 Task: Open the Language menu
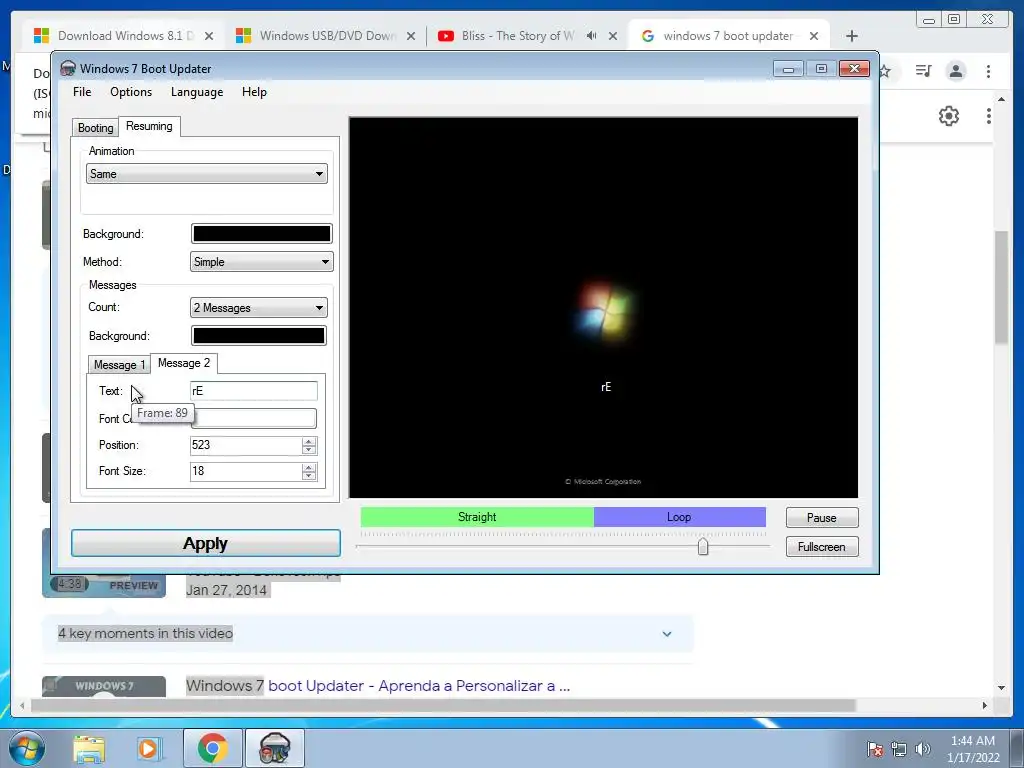[197, 92]
